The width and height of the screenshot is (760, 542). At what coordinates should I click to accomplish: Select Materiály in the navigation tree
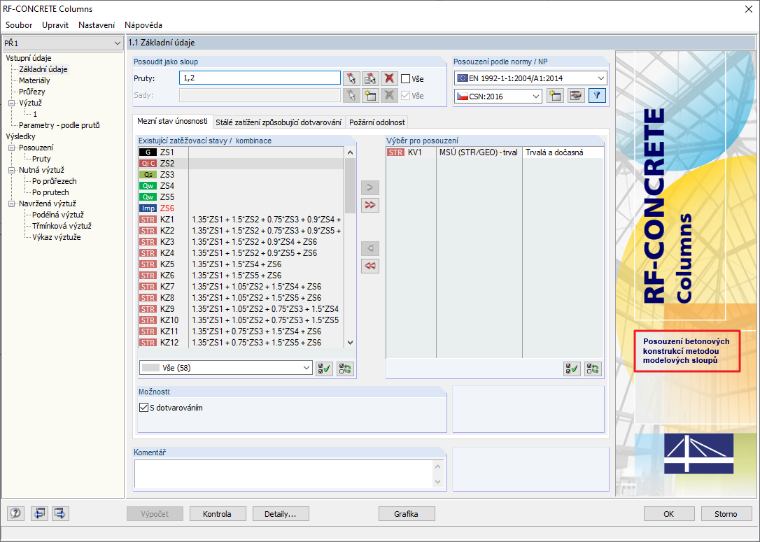click(x=34, y=80)
